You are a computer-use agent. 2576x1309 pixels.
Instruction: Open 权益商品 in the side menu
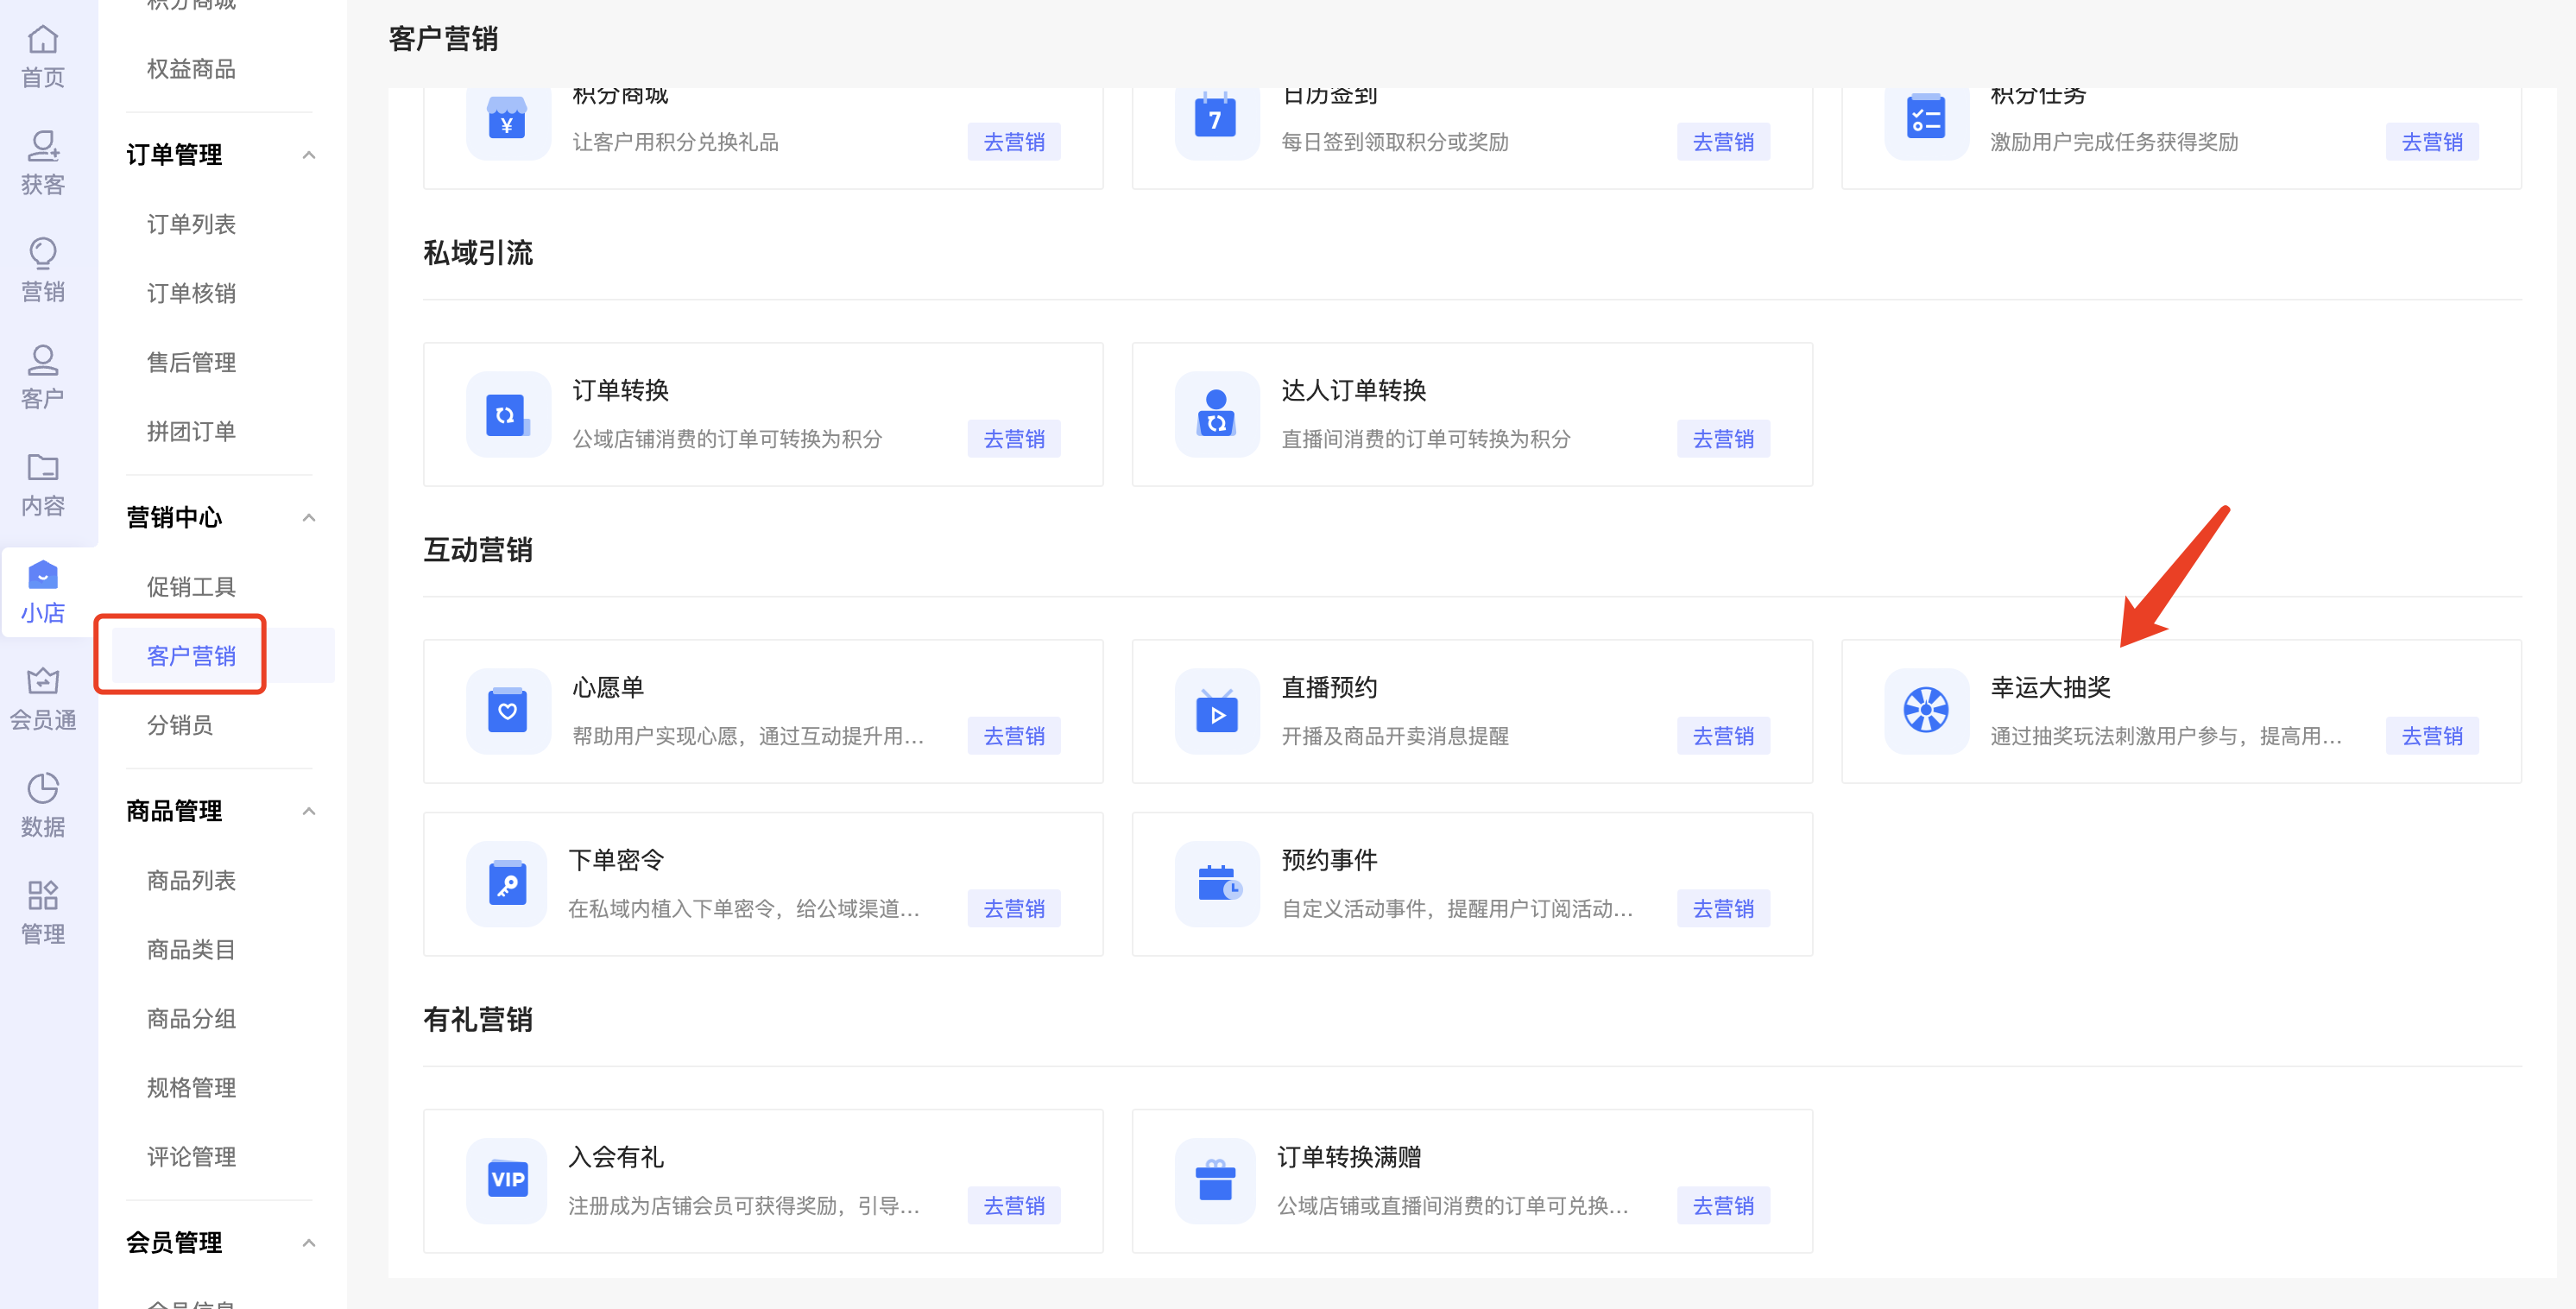click(191, 69)
